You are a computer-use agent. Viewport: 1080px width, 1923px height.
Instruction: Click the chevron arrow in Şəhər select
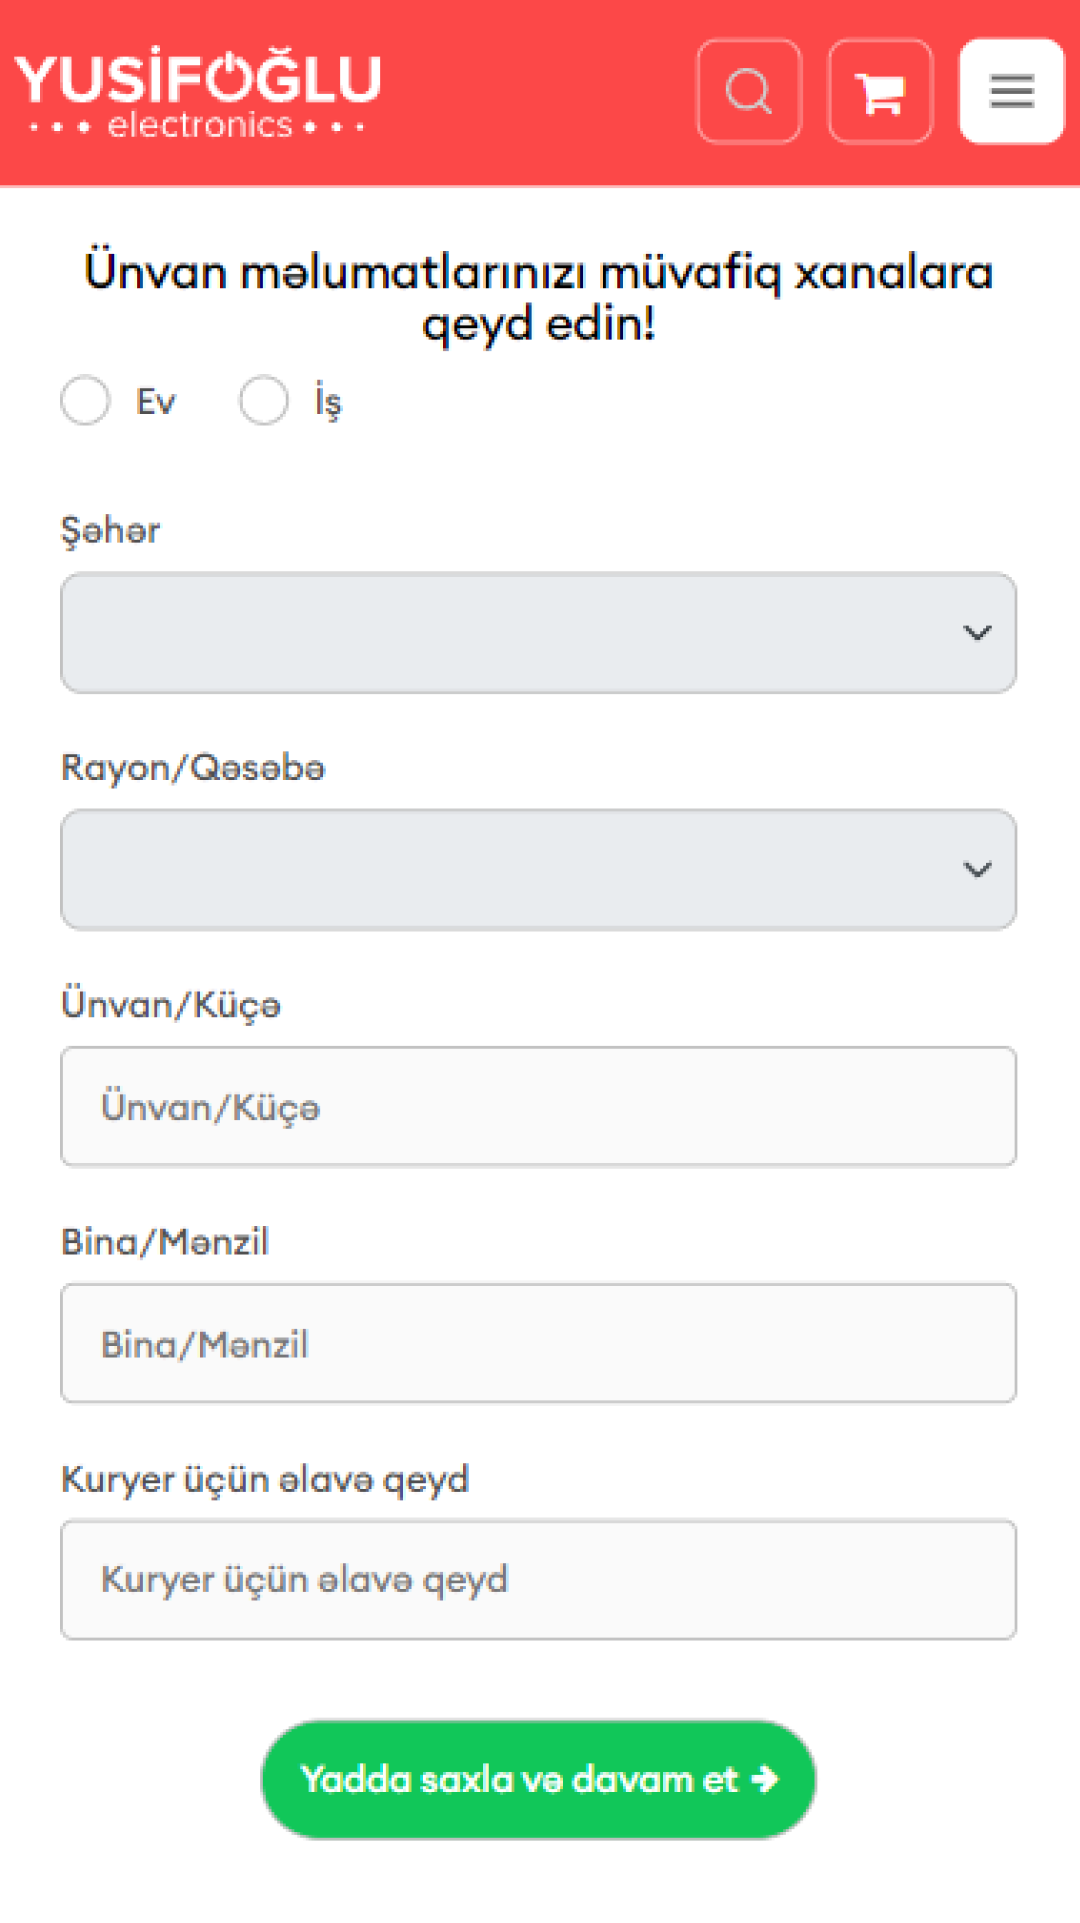(x=977, y=633)
